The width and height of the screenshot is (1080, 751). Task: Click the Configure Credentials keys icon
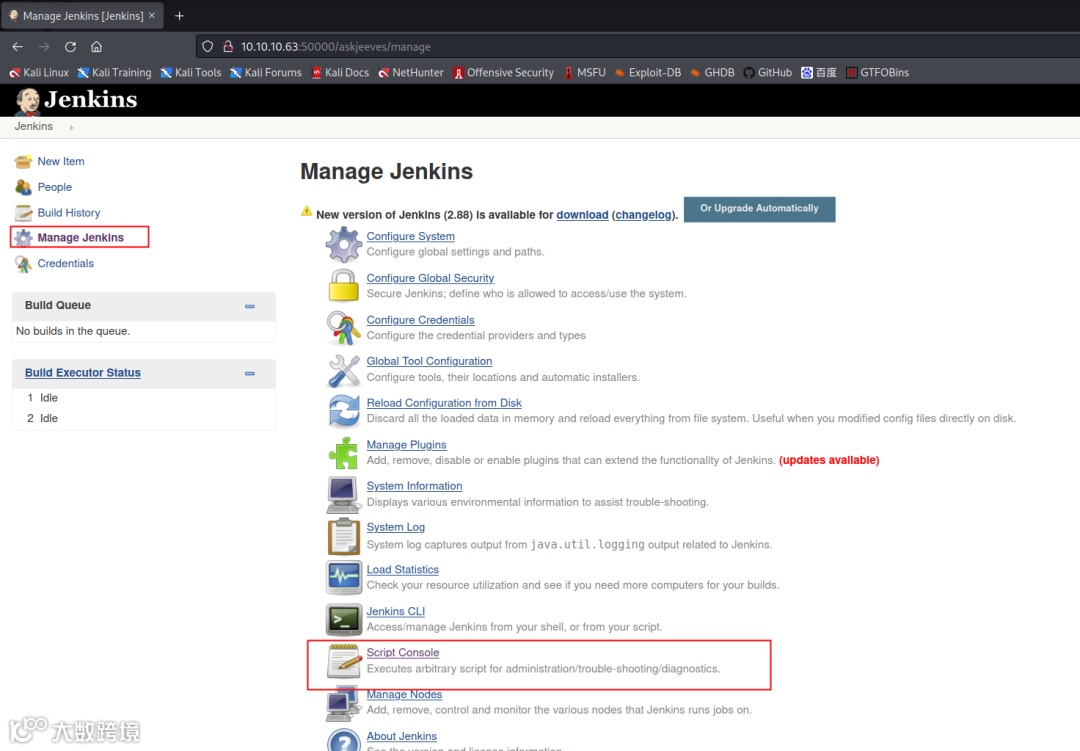tap(343, 327)
